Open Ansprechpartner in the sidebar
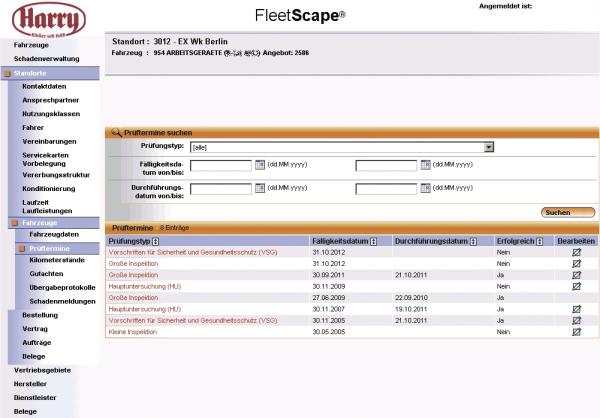 click(51, 100)
